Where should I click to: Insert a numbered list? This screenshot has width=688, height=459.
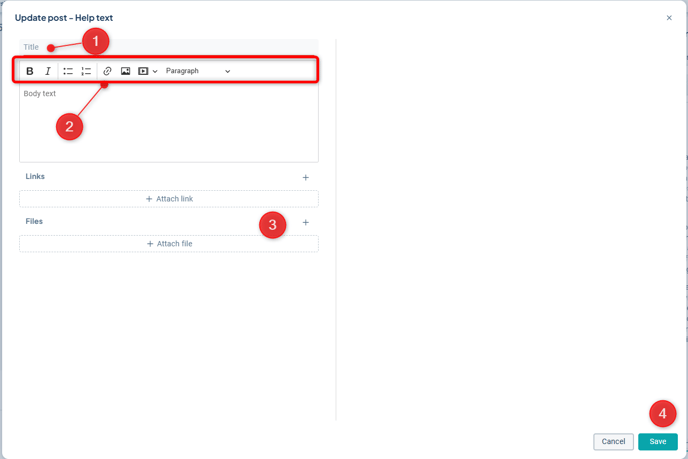[86, 71]
